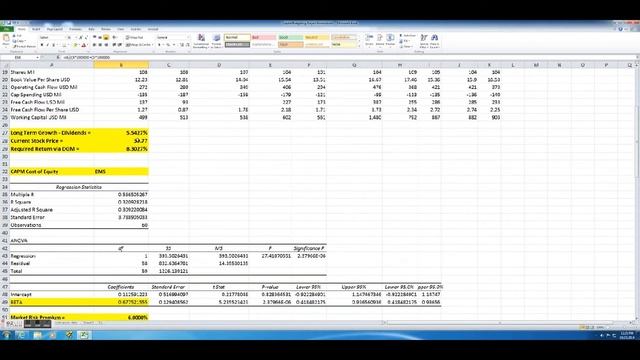The width and height of the screenshot is (640, 360).
Task: Switch to the Page Layout tab
Action: click(54, 29)
